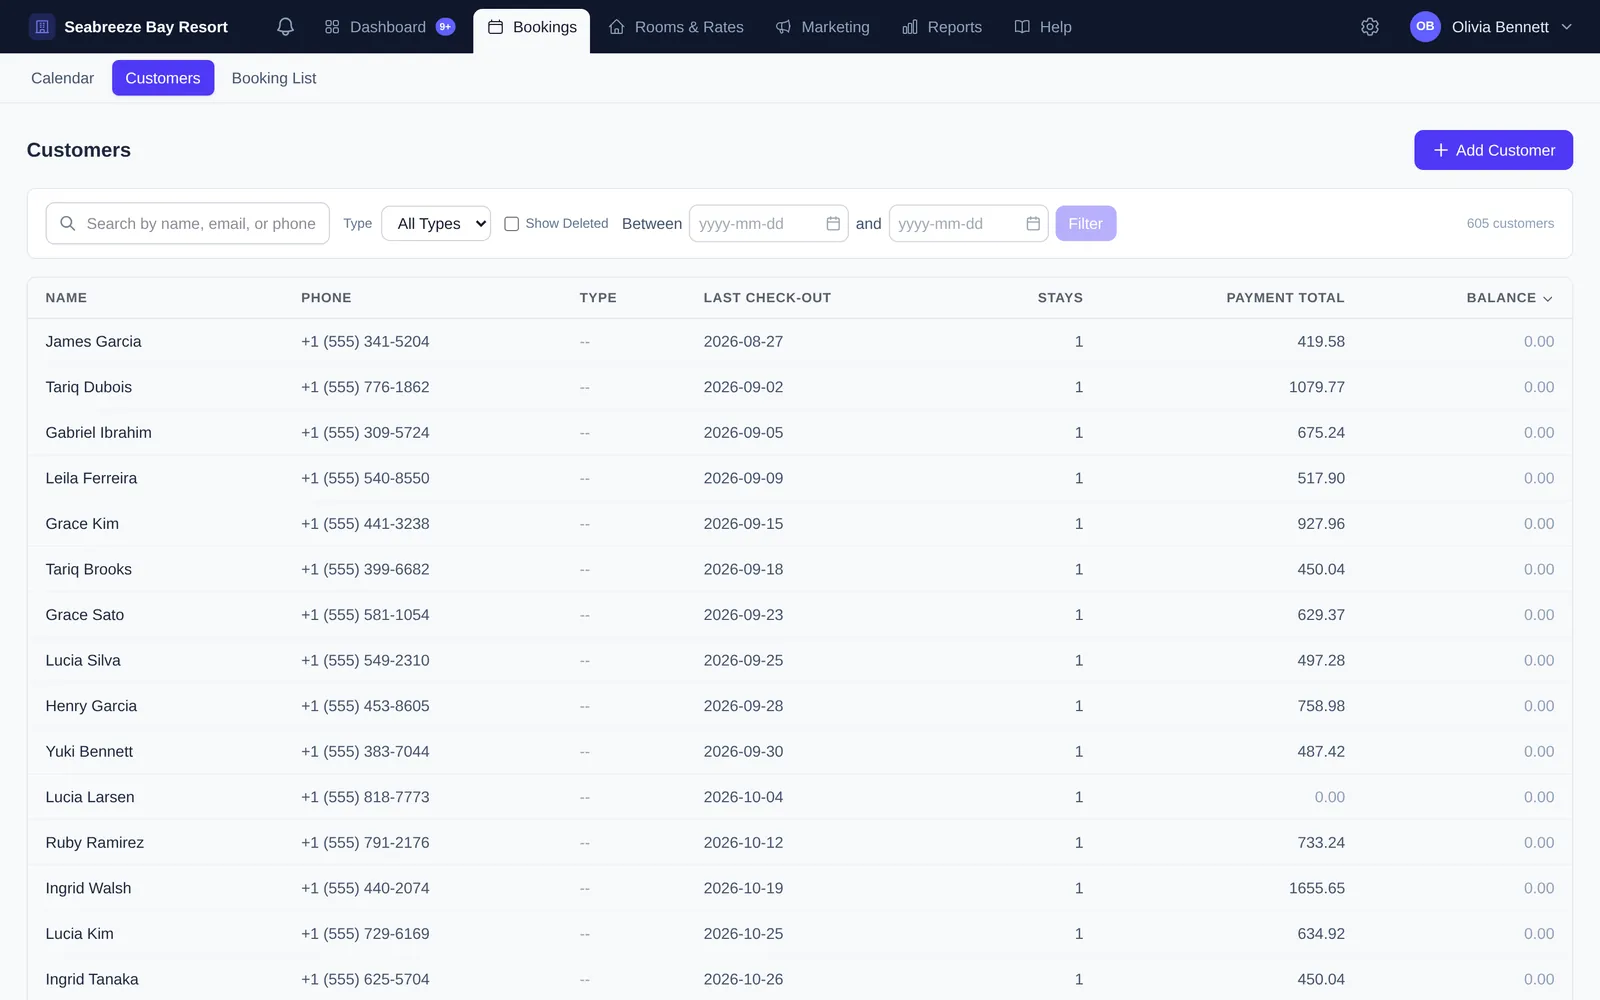Image resolution: width=1600 pixels, height=1000 pixels.
Task: Click the 605 customers count
Action: (x=1510, y=224)
